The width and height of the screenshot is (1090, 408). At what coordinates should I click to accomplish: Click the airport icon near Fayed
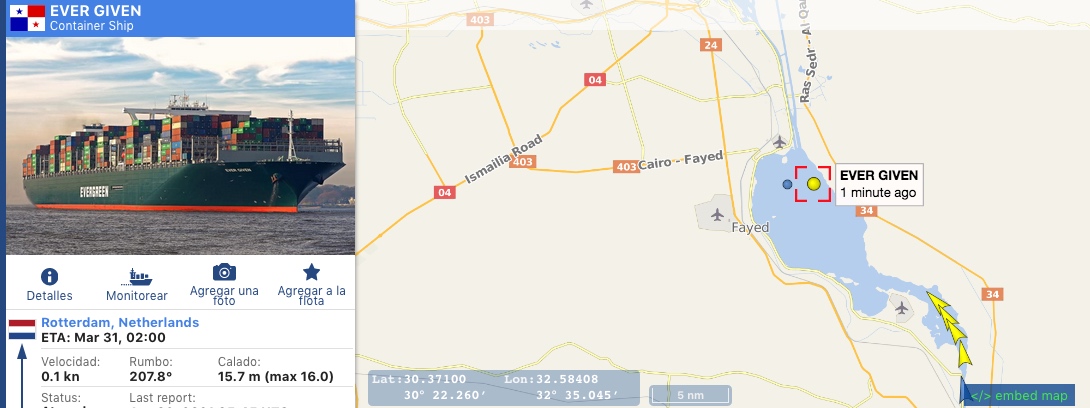pyautogui.click(x=717, y=215)
